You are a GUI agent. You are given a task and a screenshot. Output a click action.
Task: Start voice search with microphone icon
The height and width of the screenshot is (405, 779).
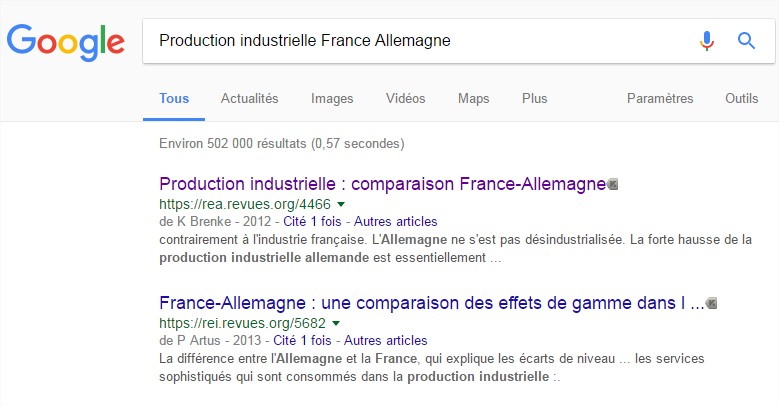(x=706, y=41)
